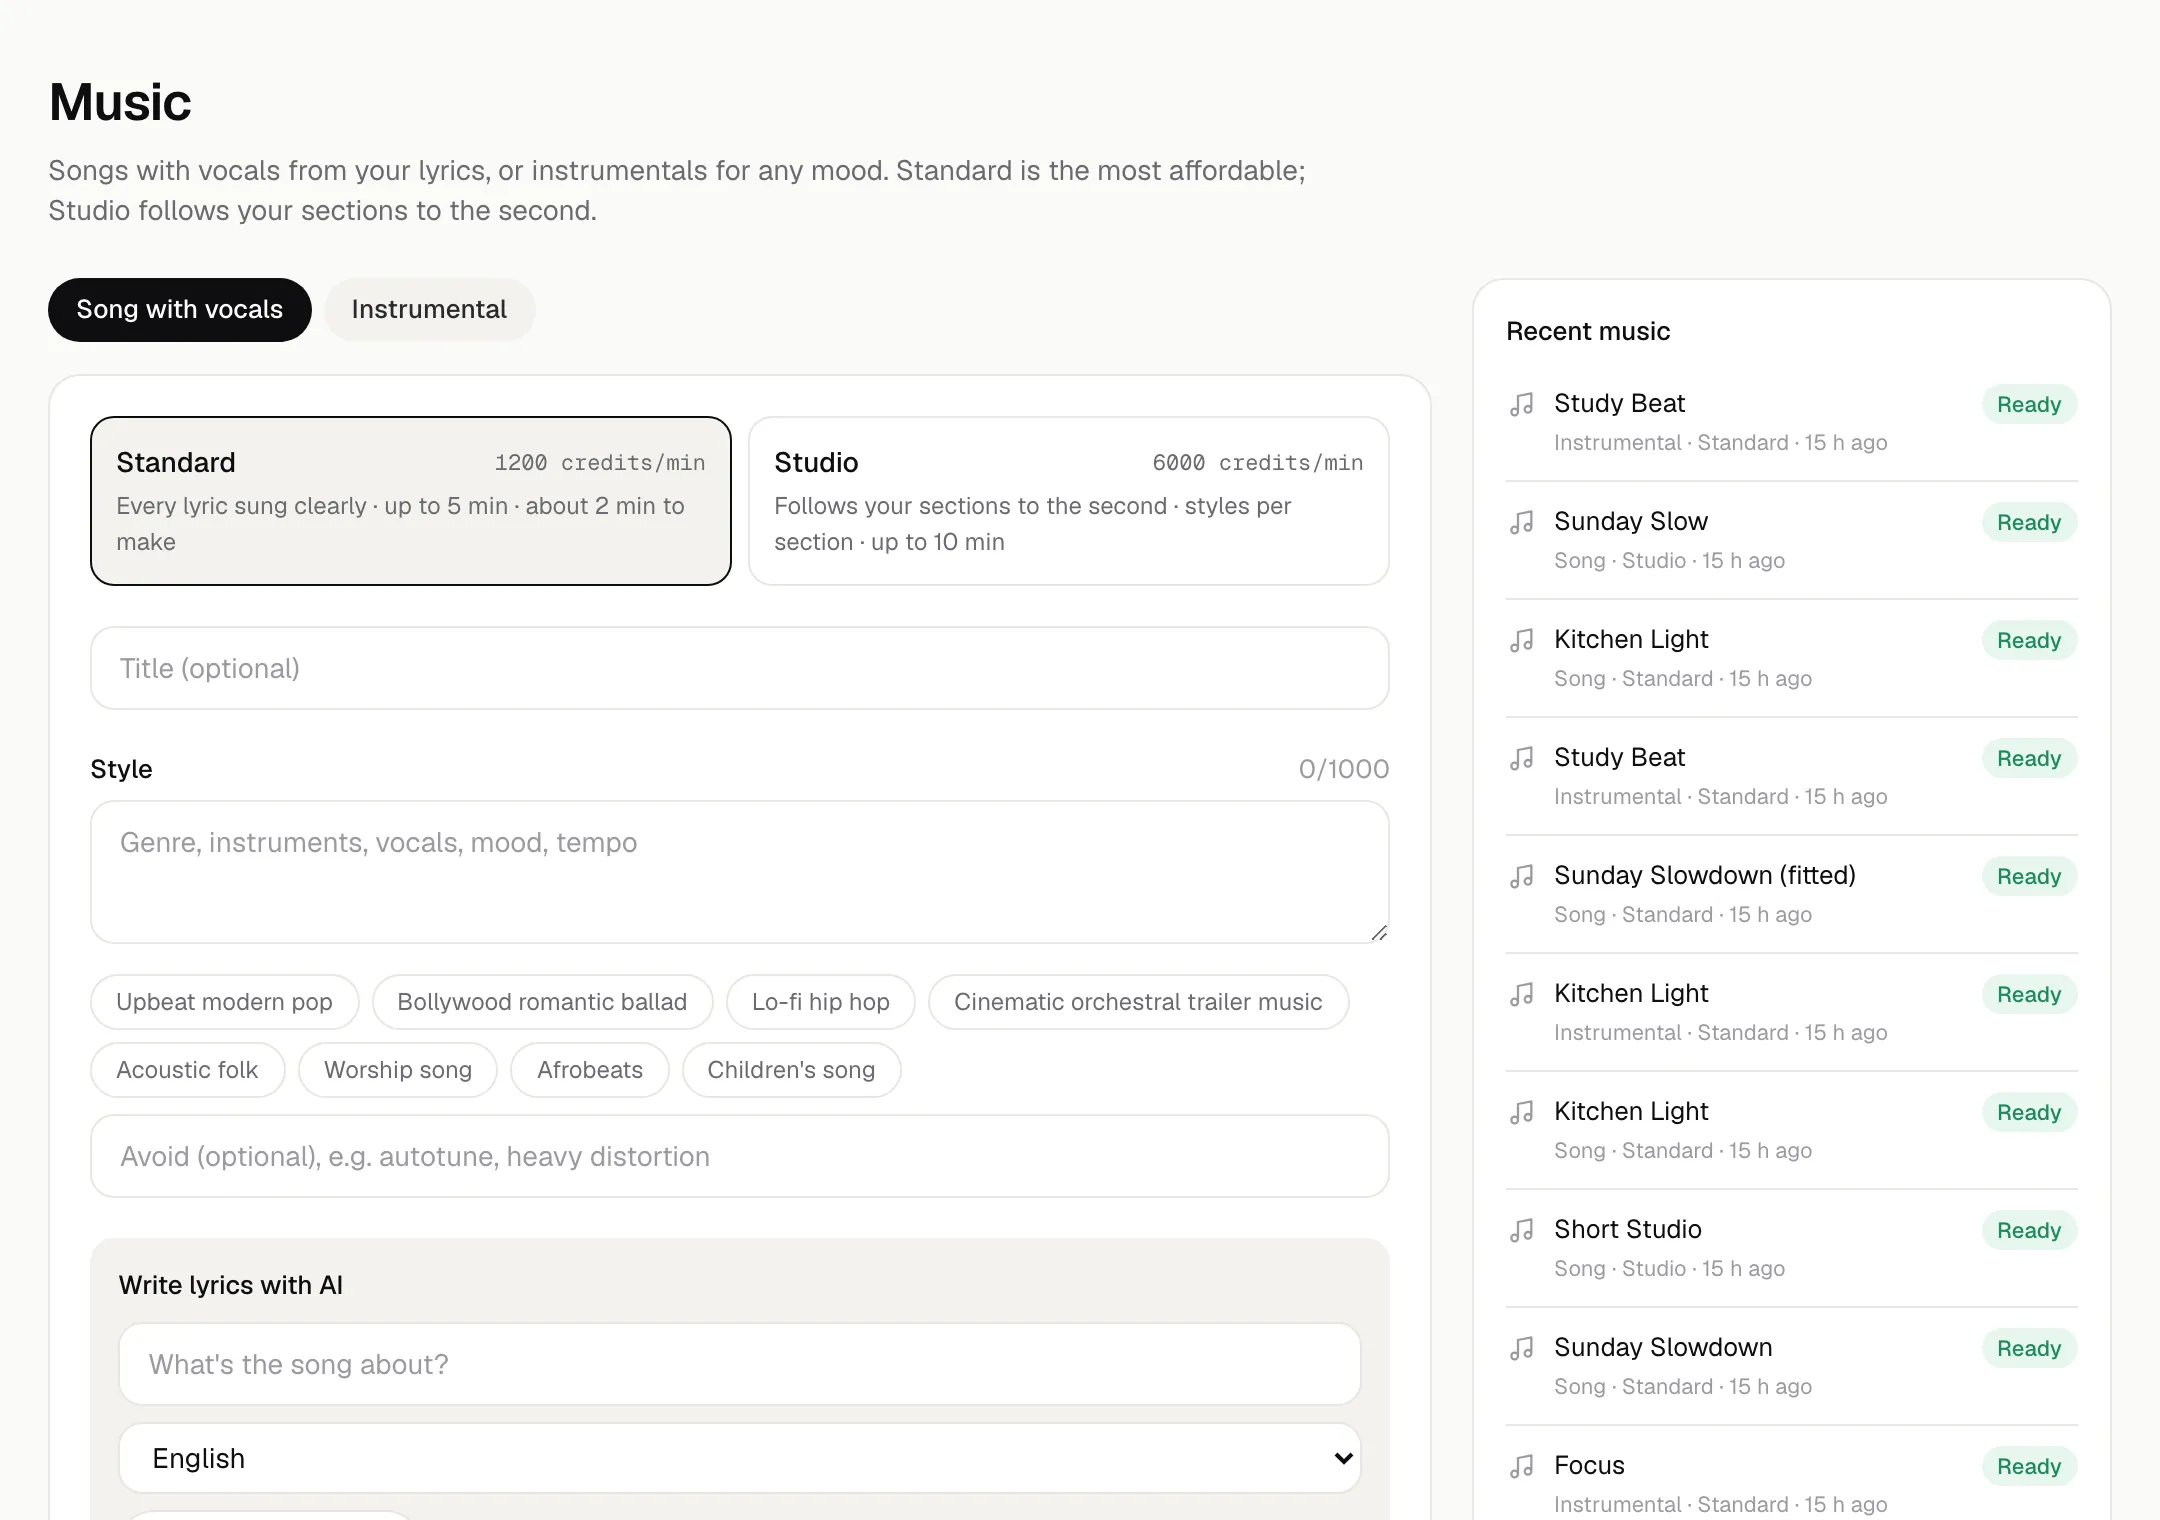Choose Cinematic orchestral trailer music chip
Image resolution: width=2160 pixels, height=1520 pixels.
(x=1138, y=1002)
